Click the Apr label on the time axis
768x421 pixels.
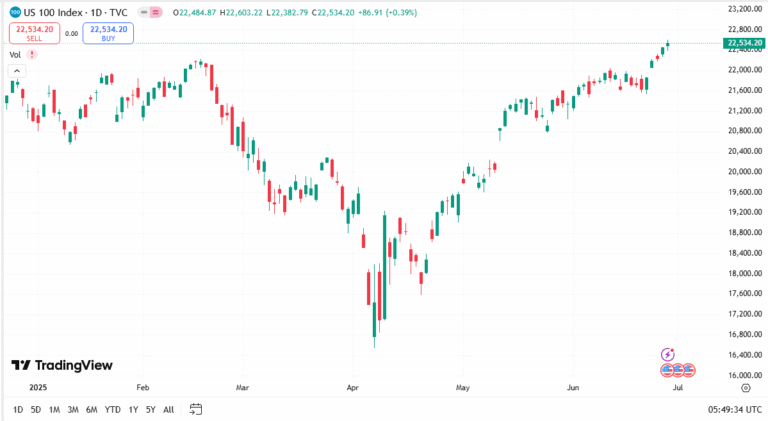coord(351,386)
